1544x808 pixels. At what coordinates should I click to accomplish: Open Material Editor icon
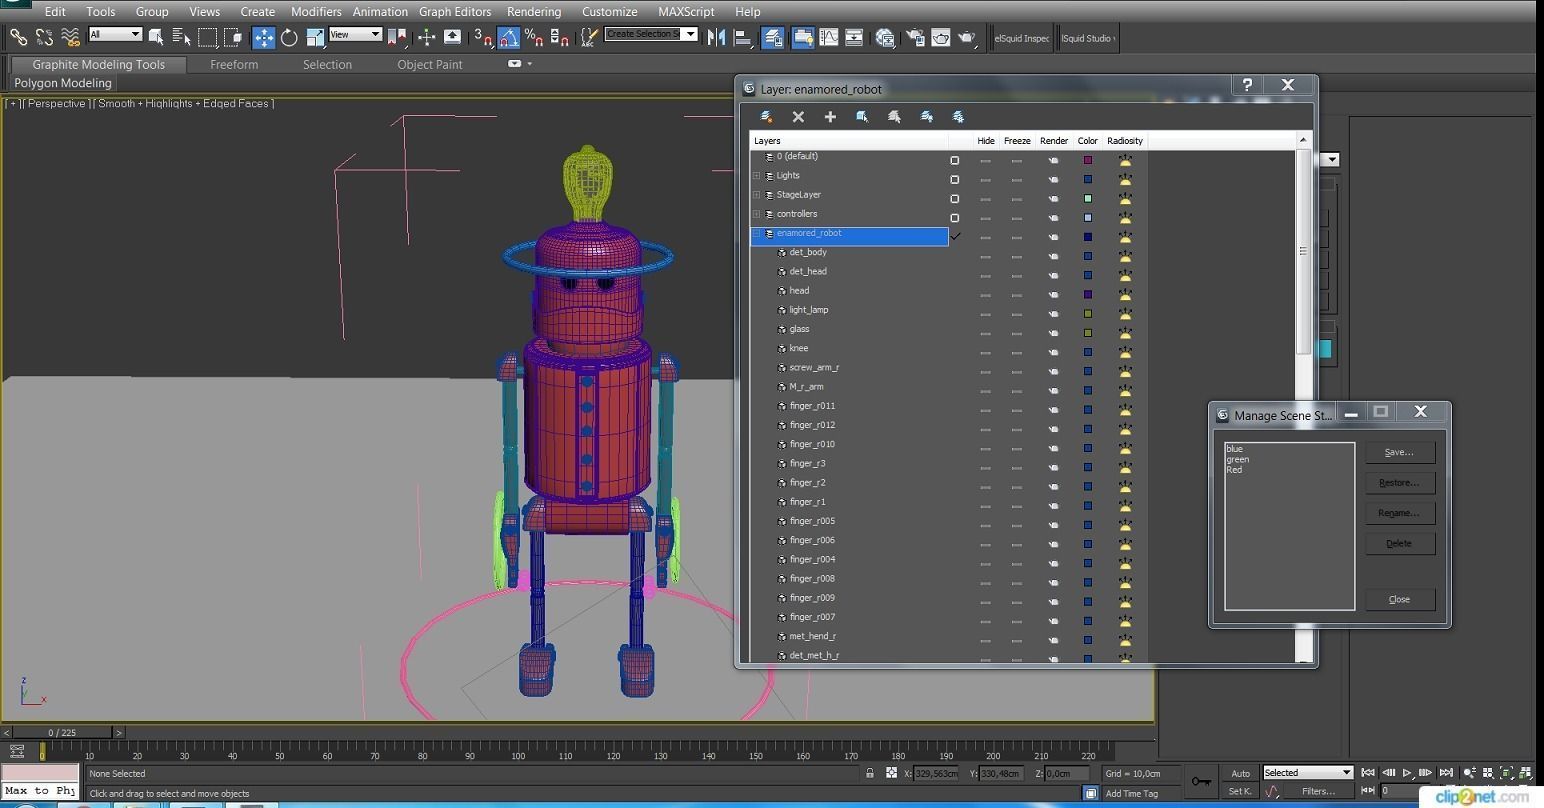[885, 37]
